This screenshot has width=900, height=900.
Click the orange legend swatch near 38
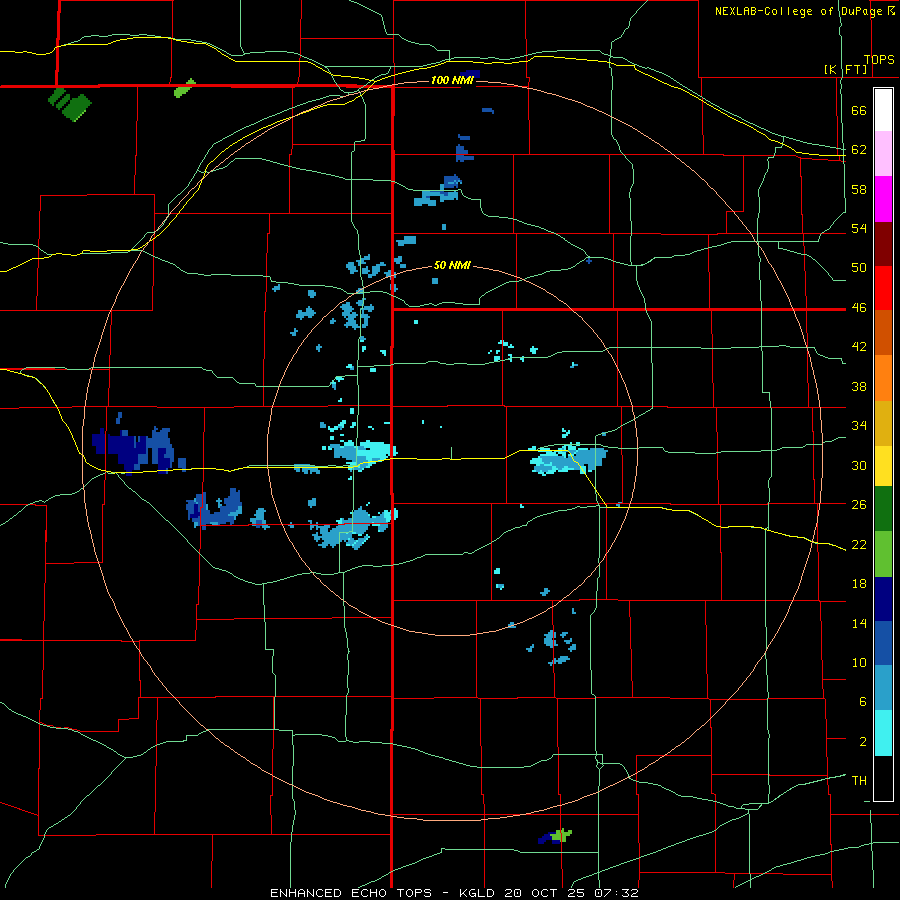(883, 378)
